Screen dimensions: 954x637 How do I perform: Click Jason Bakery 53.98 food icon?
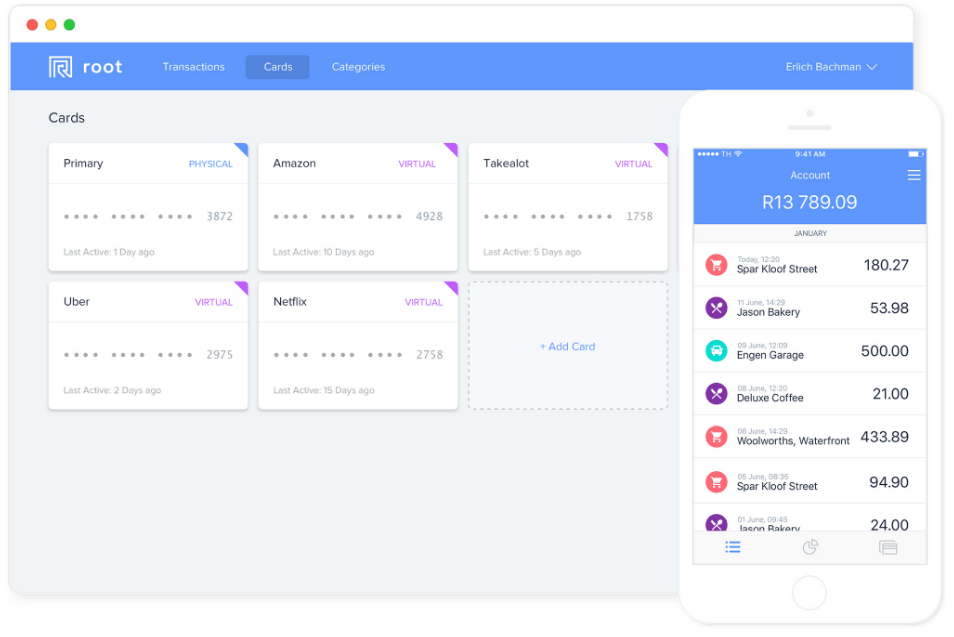716,308
